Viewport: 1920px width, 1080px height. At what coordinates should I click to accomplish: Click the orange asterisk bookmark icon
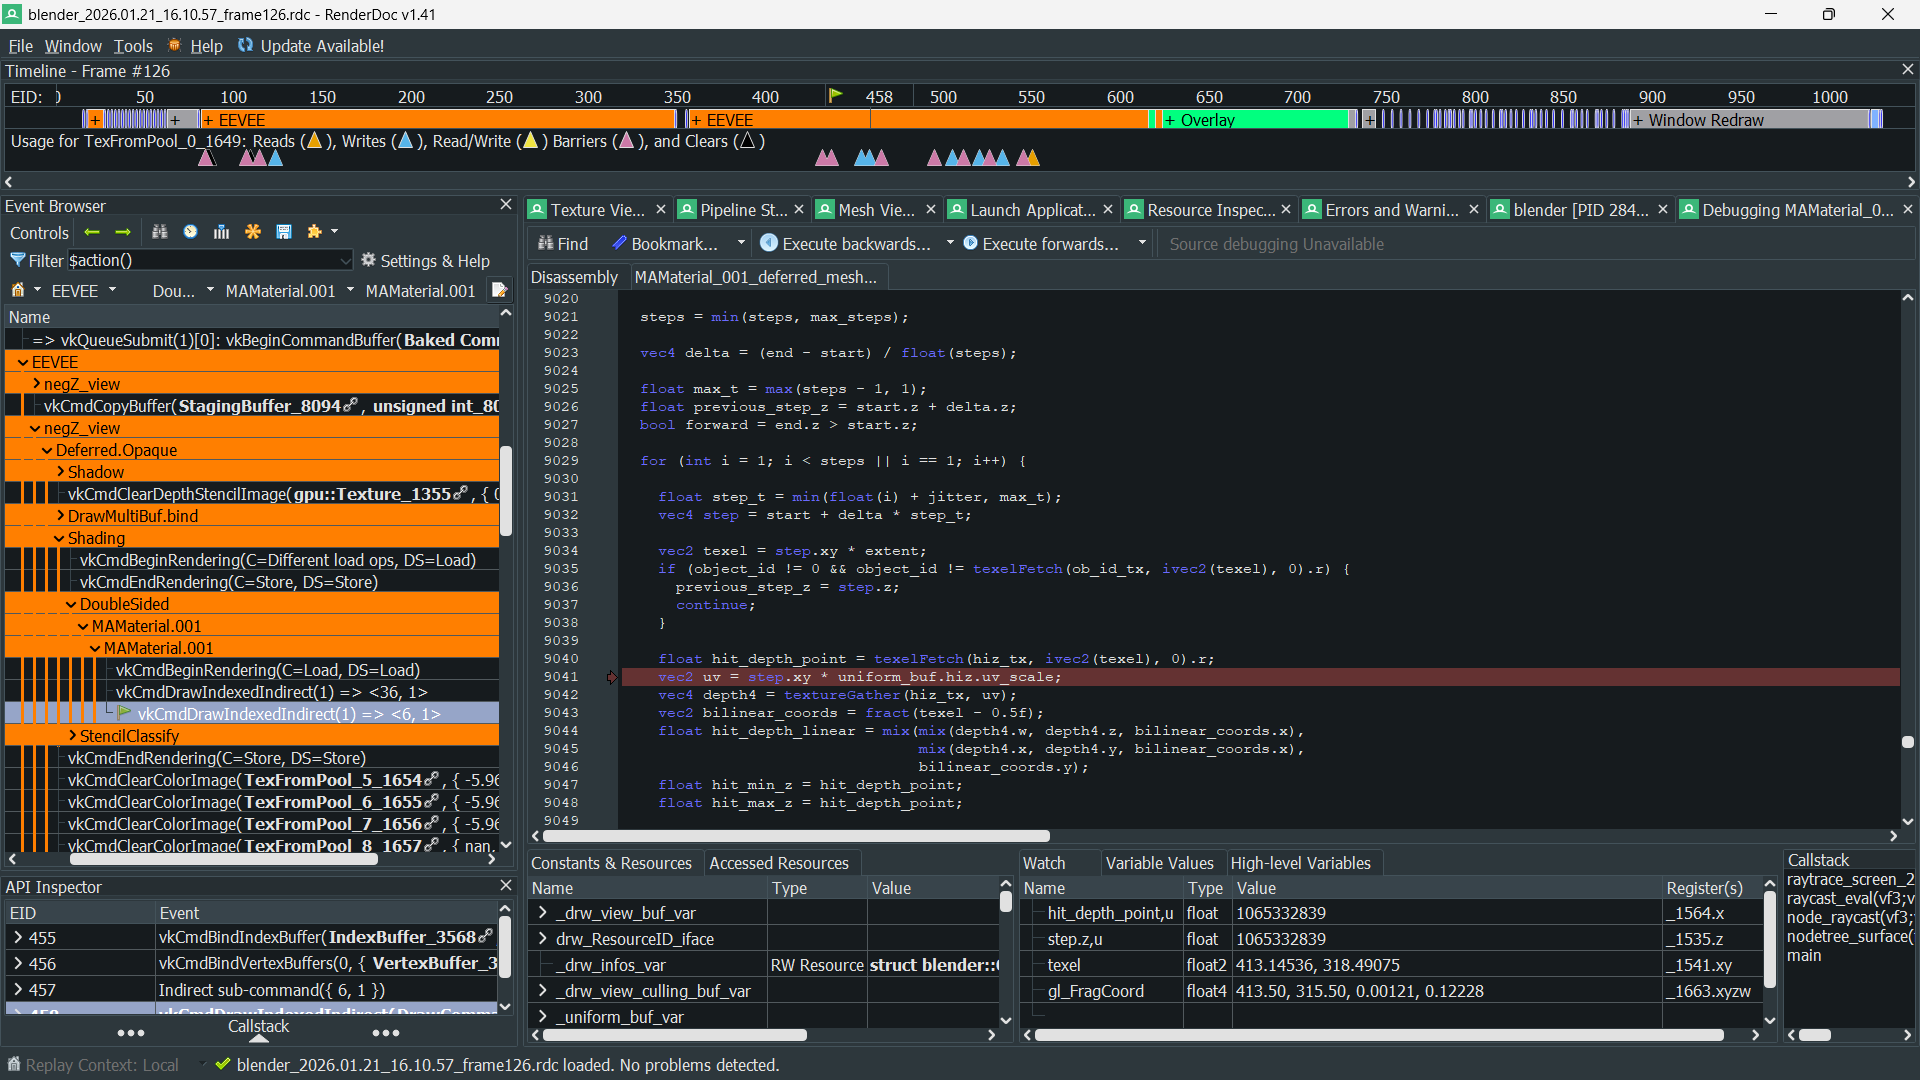click(x=253, y=232)
